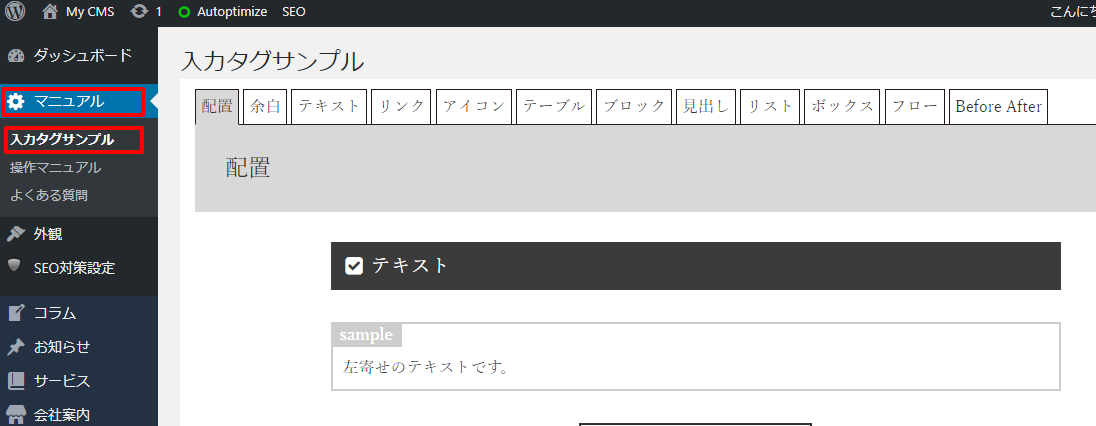
Task: Open the サービス book icon
Action: coord(16,381)
